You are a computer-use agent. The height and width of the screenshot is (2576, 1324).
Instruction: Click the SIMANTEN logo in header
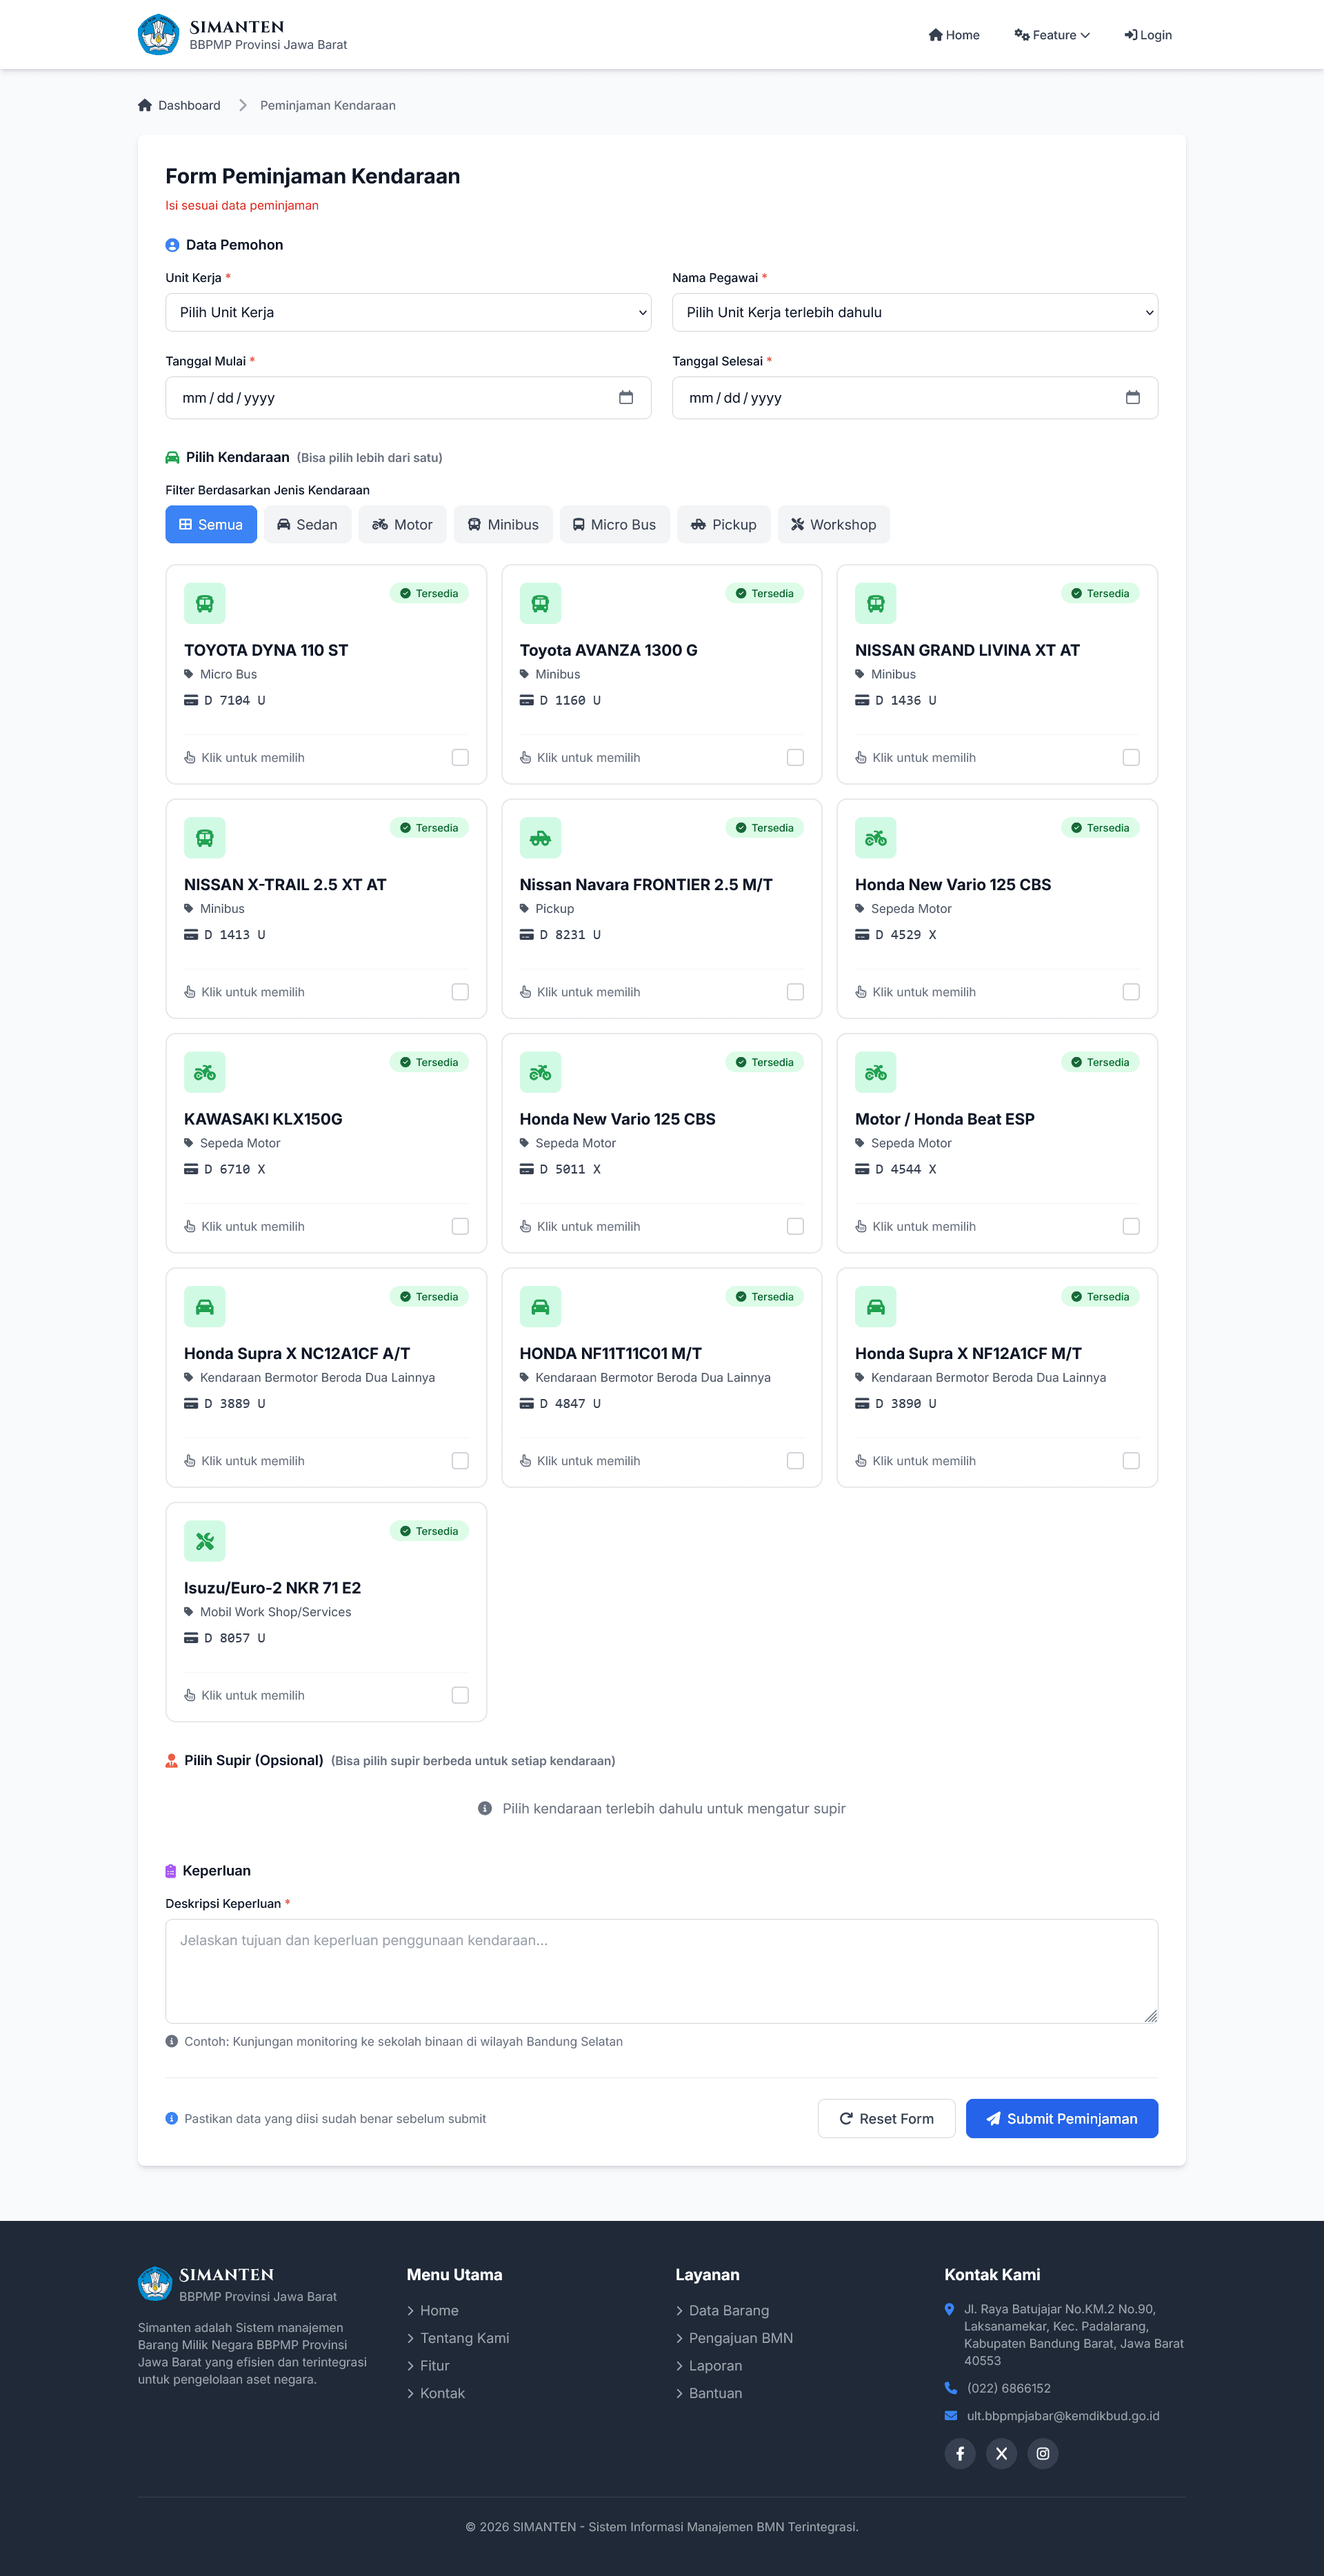[158, 35]
